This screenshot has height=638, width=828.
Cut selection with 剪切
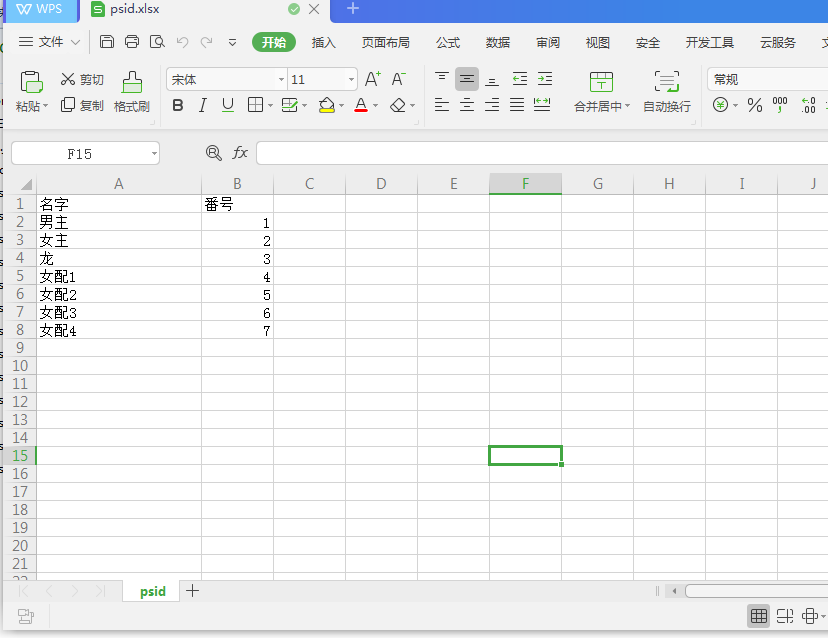pyautogui.click(x=82, y=80)
